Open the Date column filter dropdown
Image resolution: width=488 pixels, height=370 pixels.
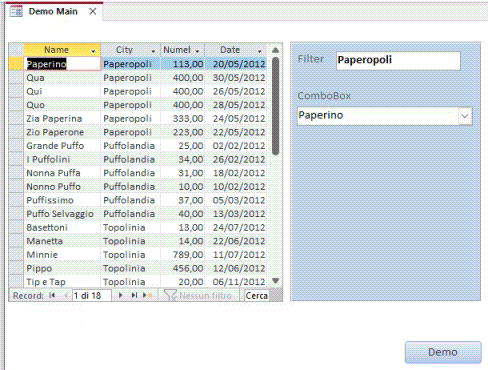click(x=259, y=51)
